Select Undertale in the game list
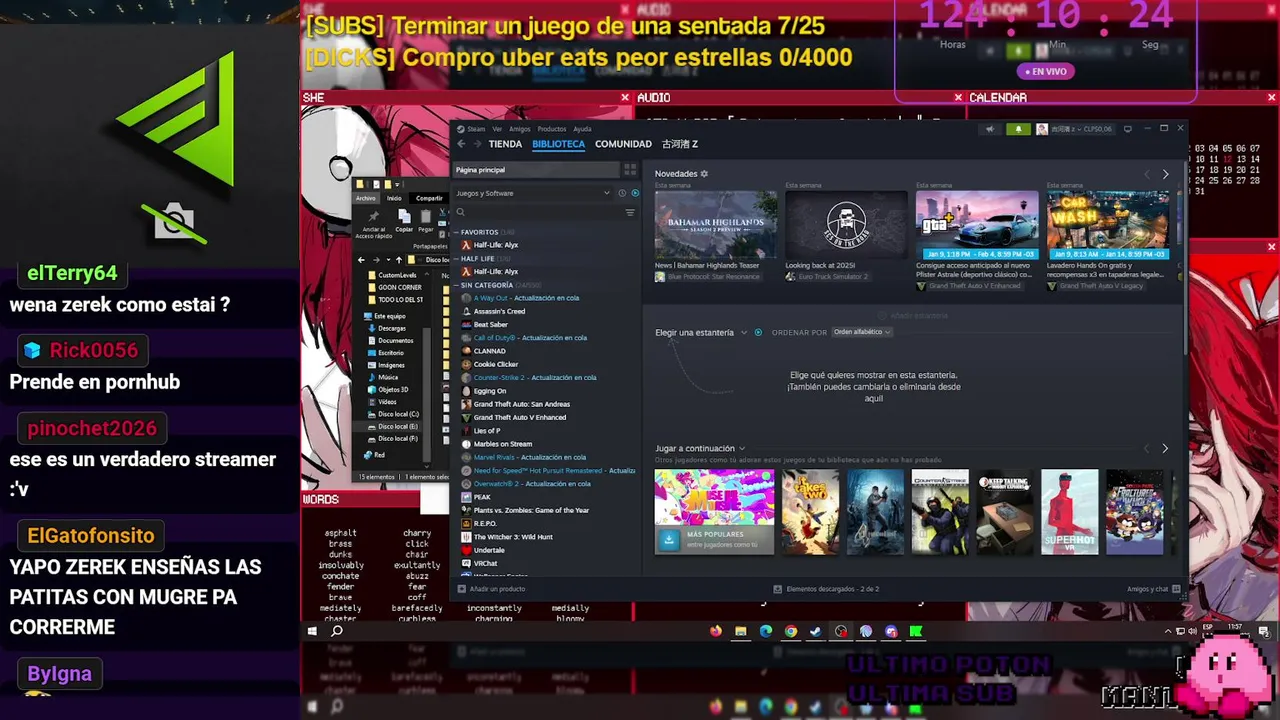Image resolution: width=1280 pixels, height=720 pixels. click(482, 550)
